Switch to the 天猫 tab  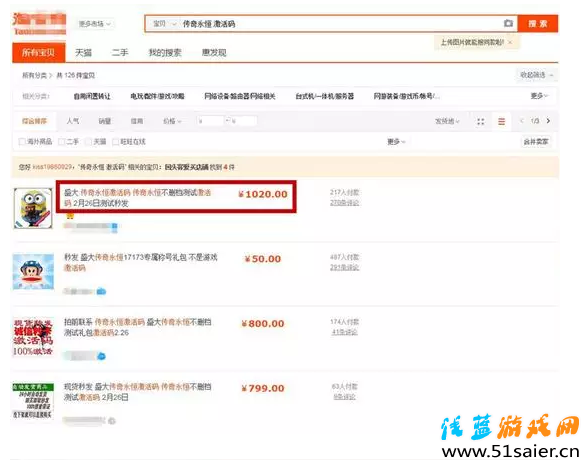pyautogui.click(x=83, y=53)
